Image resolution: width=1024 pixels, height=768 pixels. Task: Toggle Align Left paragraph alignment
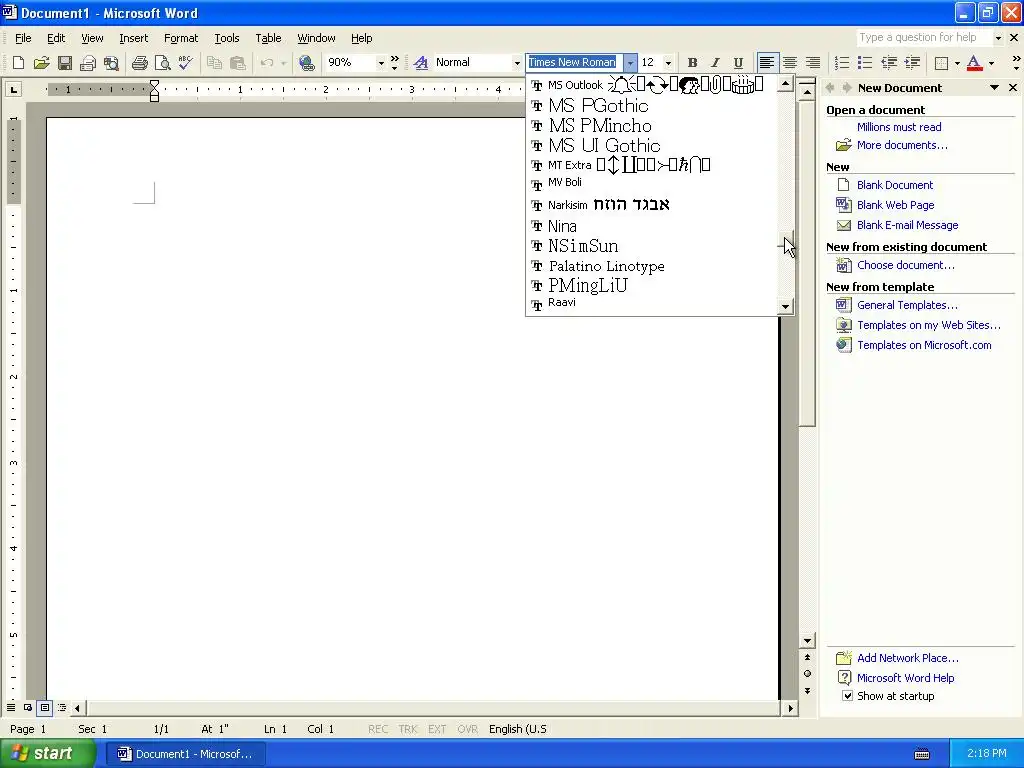767,63
